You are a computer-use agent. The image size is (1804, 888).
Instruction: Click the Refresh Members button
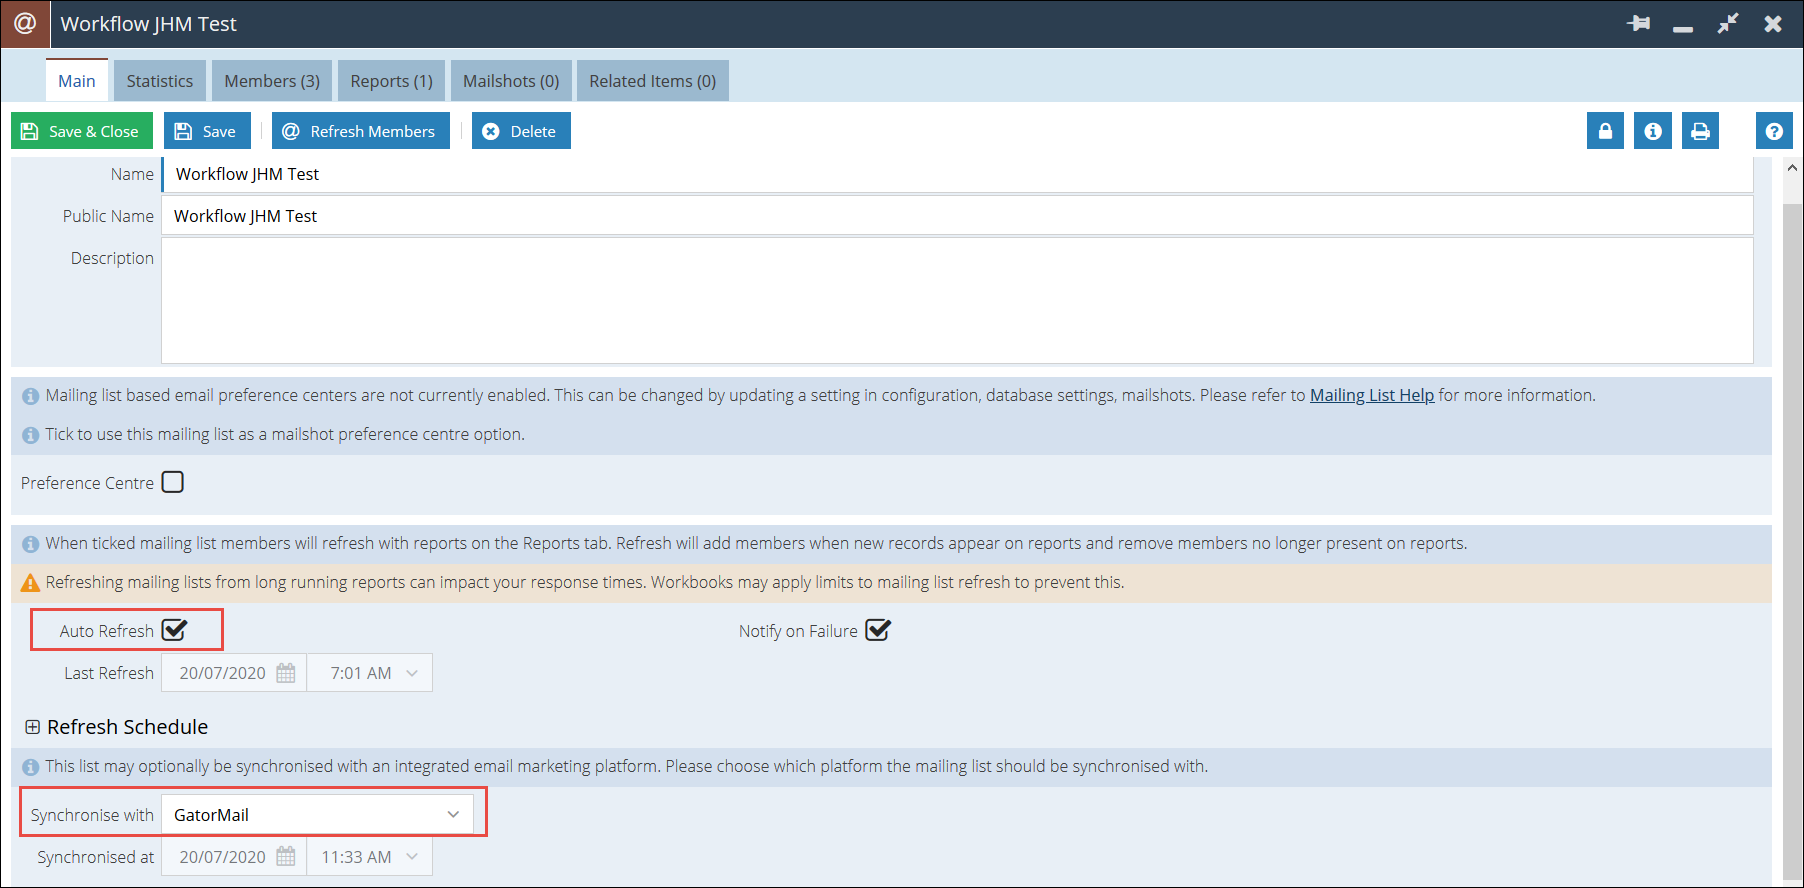[x=361, y=131]
